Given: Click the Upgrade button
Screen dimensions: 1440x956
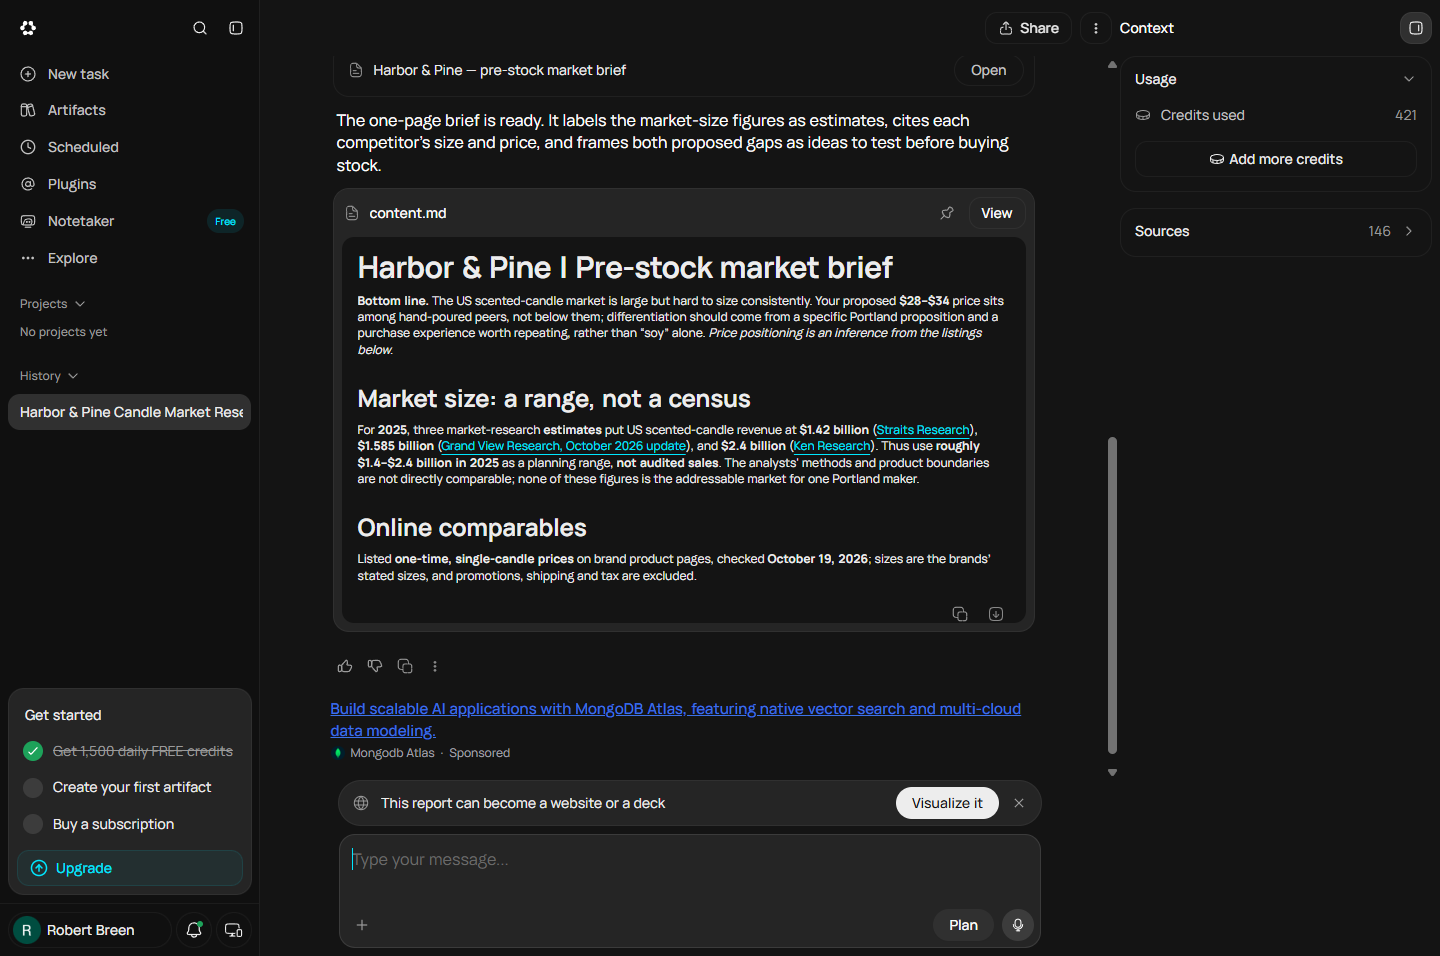Looking at the screenshot, I should [x=130, y=868].
